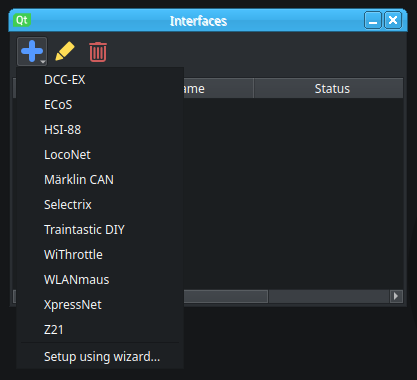Click the blue plus add interface button
Screen dimensions: 417x380
point(32,51)
